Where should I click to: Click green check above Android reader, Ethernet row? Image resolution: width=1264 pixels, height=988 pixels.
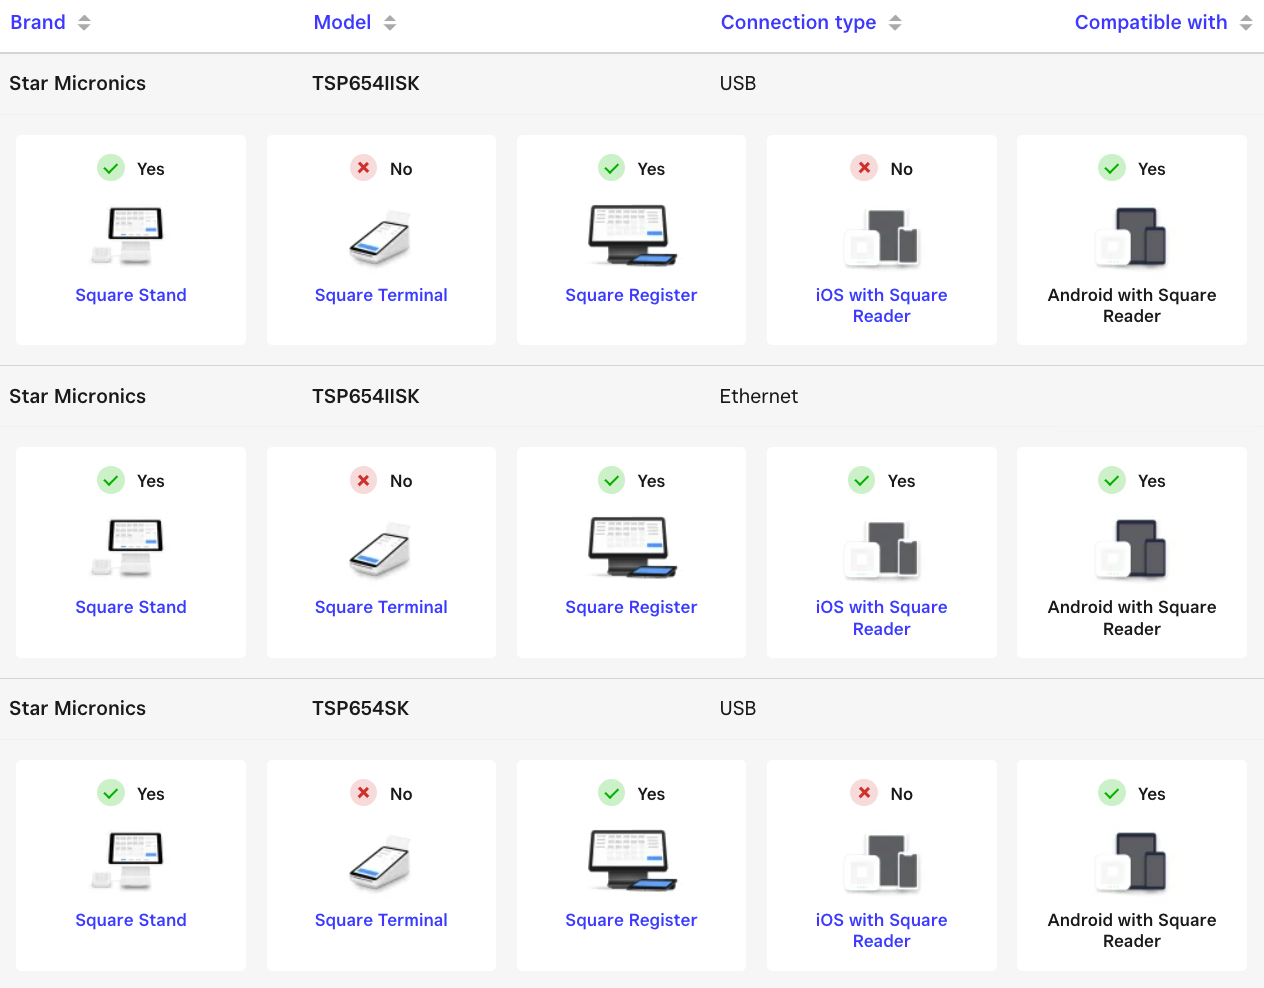[1112, 480]
